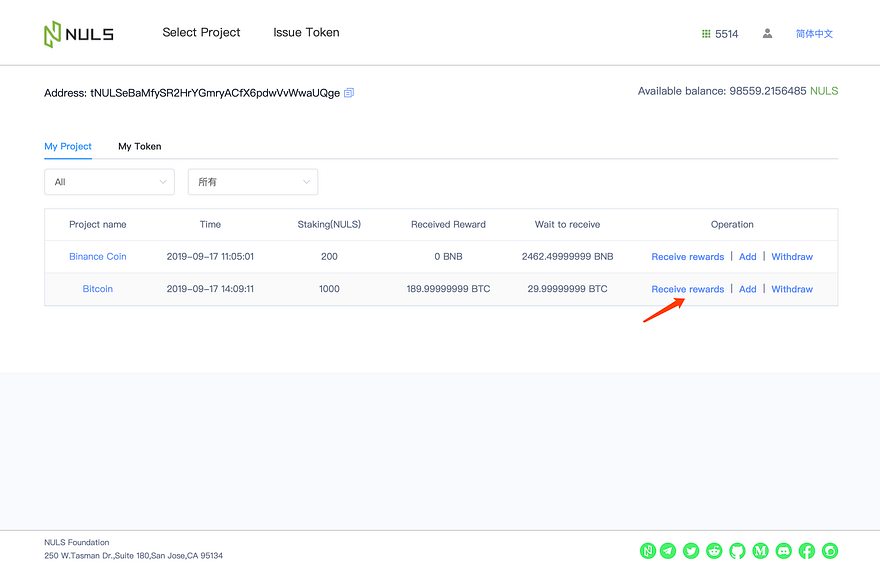Click the staking value 200
The height and width of the screenshot is (569, 880).
click(x=329, y=256)
